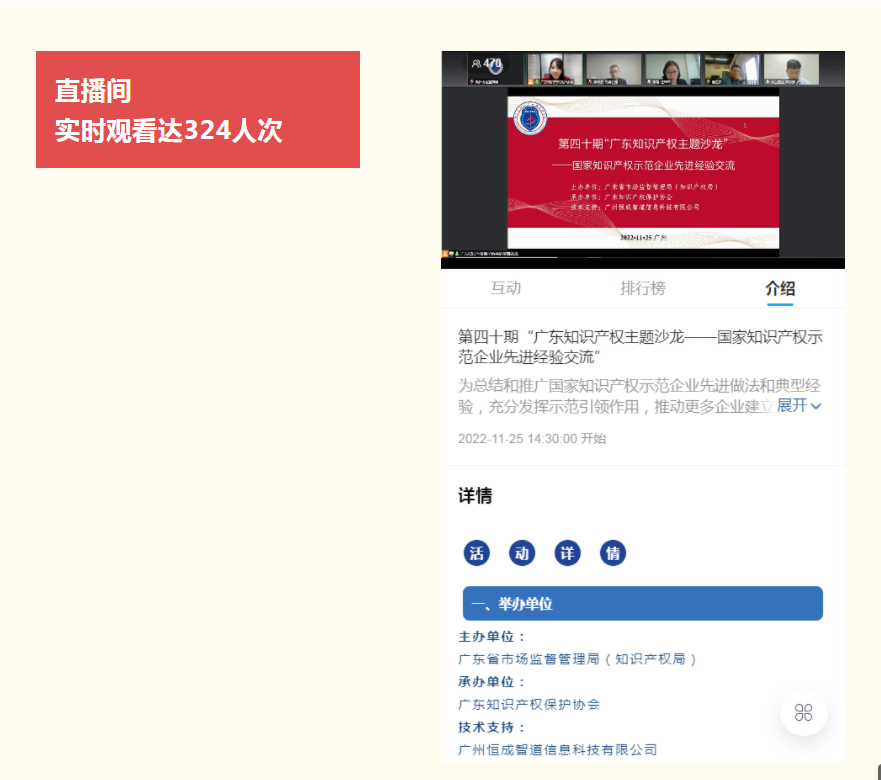Click the participants count icon showing 470

coord(486,64)
